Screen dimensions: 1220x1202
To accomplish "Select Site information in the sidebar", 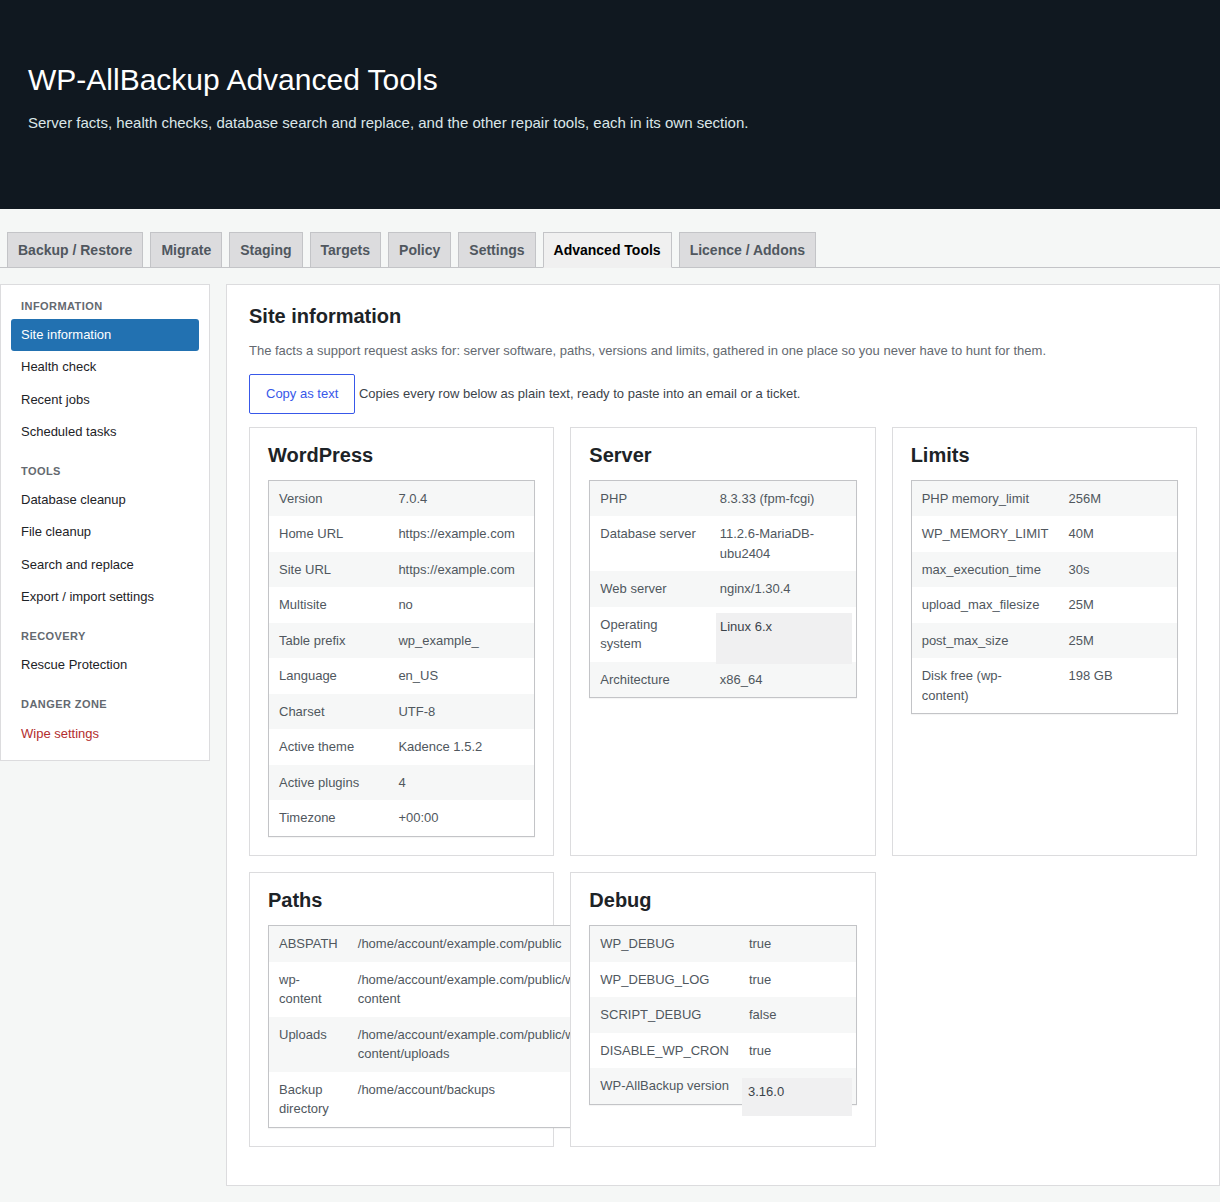I will pos(105,335).
